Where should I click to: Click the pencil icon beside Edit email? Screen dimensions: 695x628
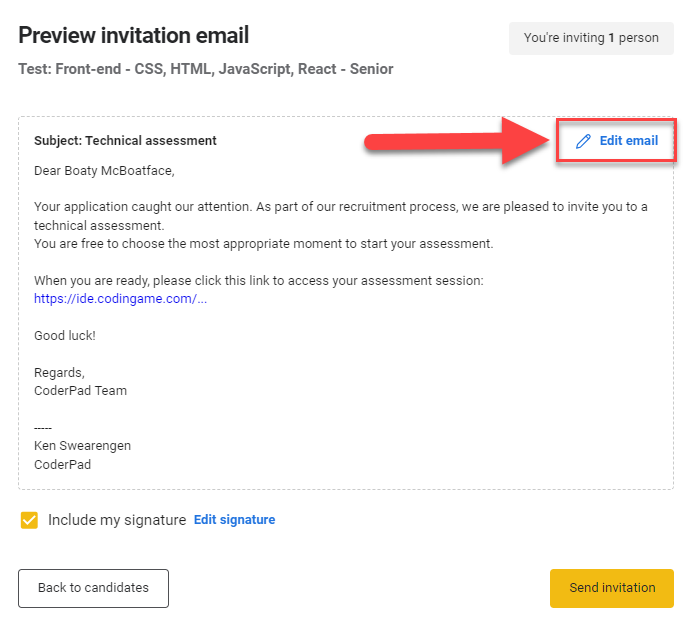(x=584, y=141)
